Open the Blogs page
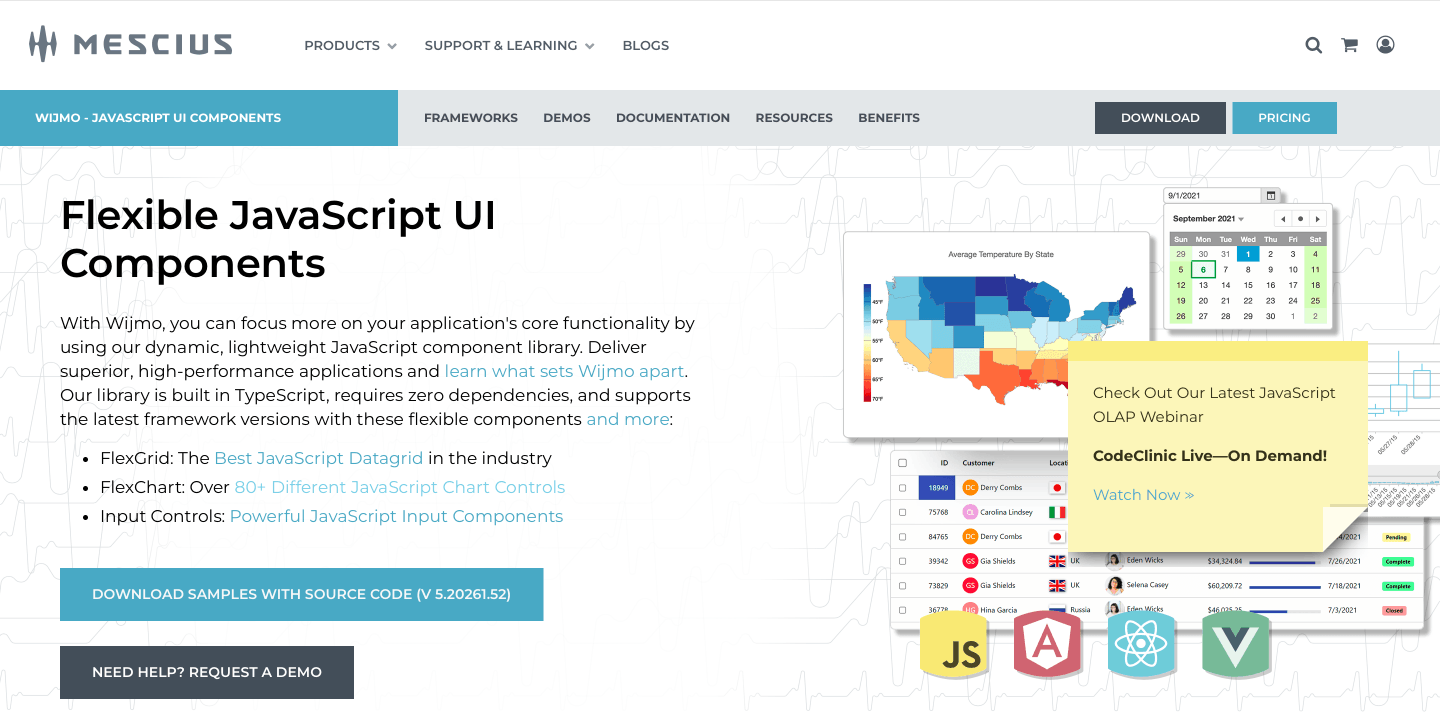The height and width of the screenshot is (720, 1440). 646,45
